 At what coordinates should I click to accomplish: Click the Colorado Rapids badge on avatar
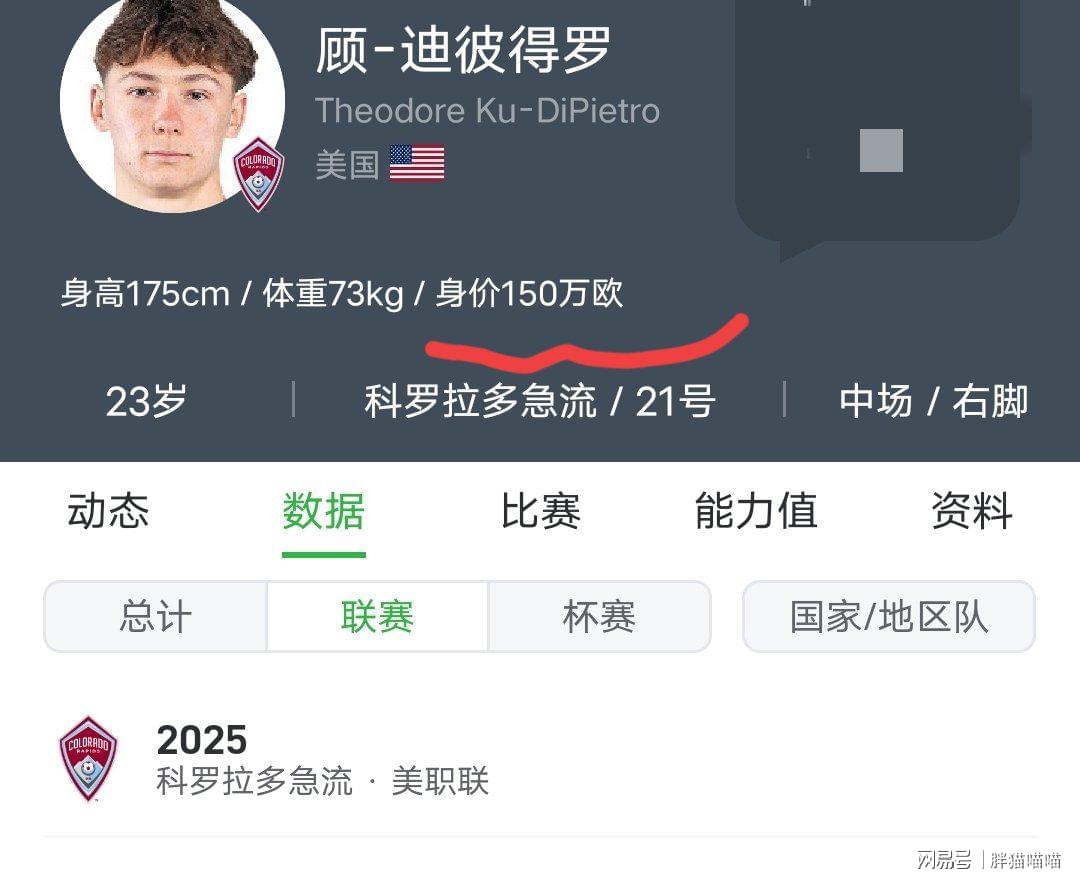pyautogui.click(x=258, y=174)
